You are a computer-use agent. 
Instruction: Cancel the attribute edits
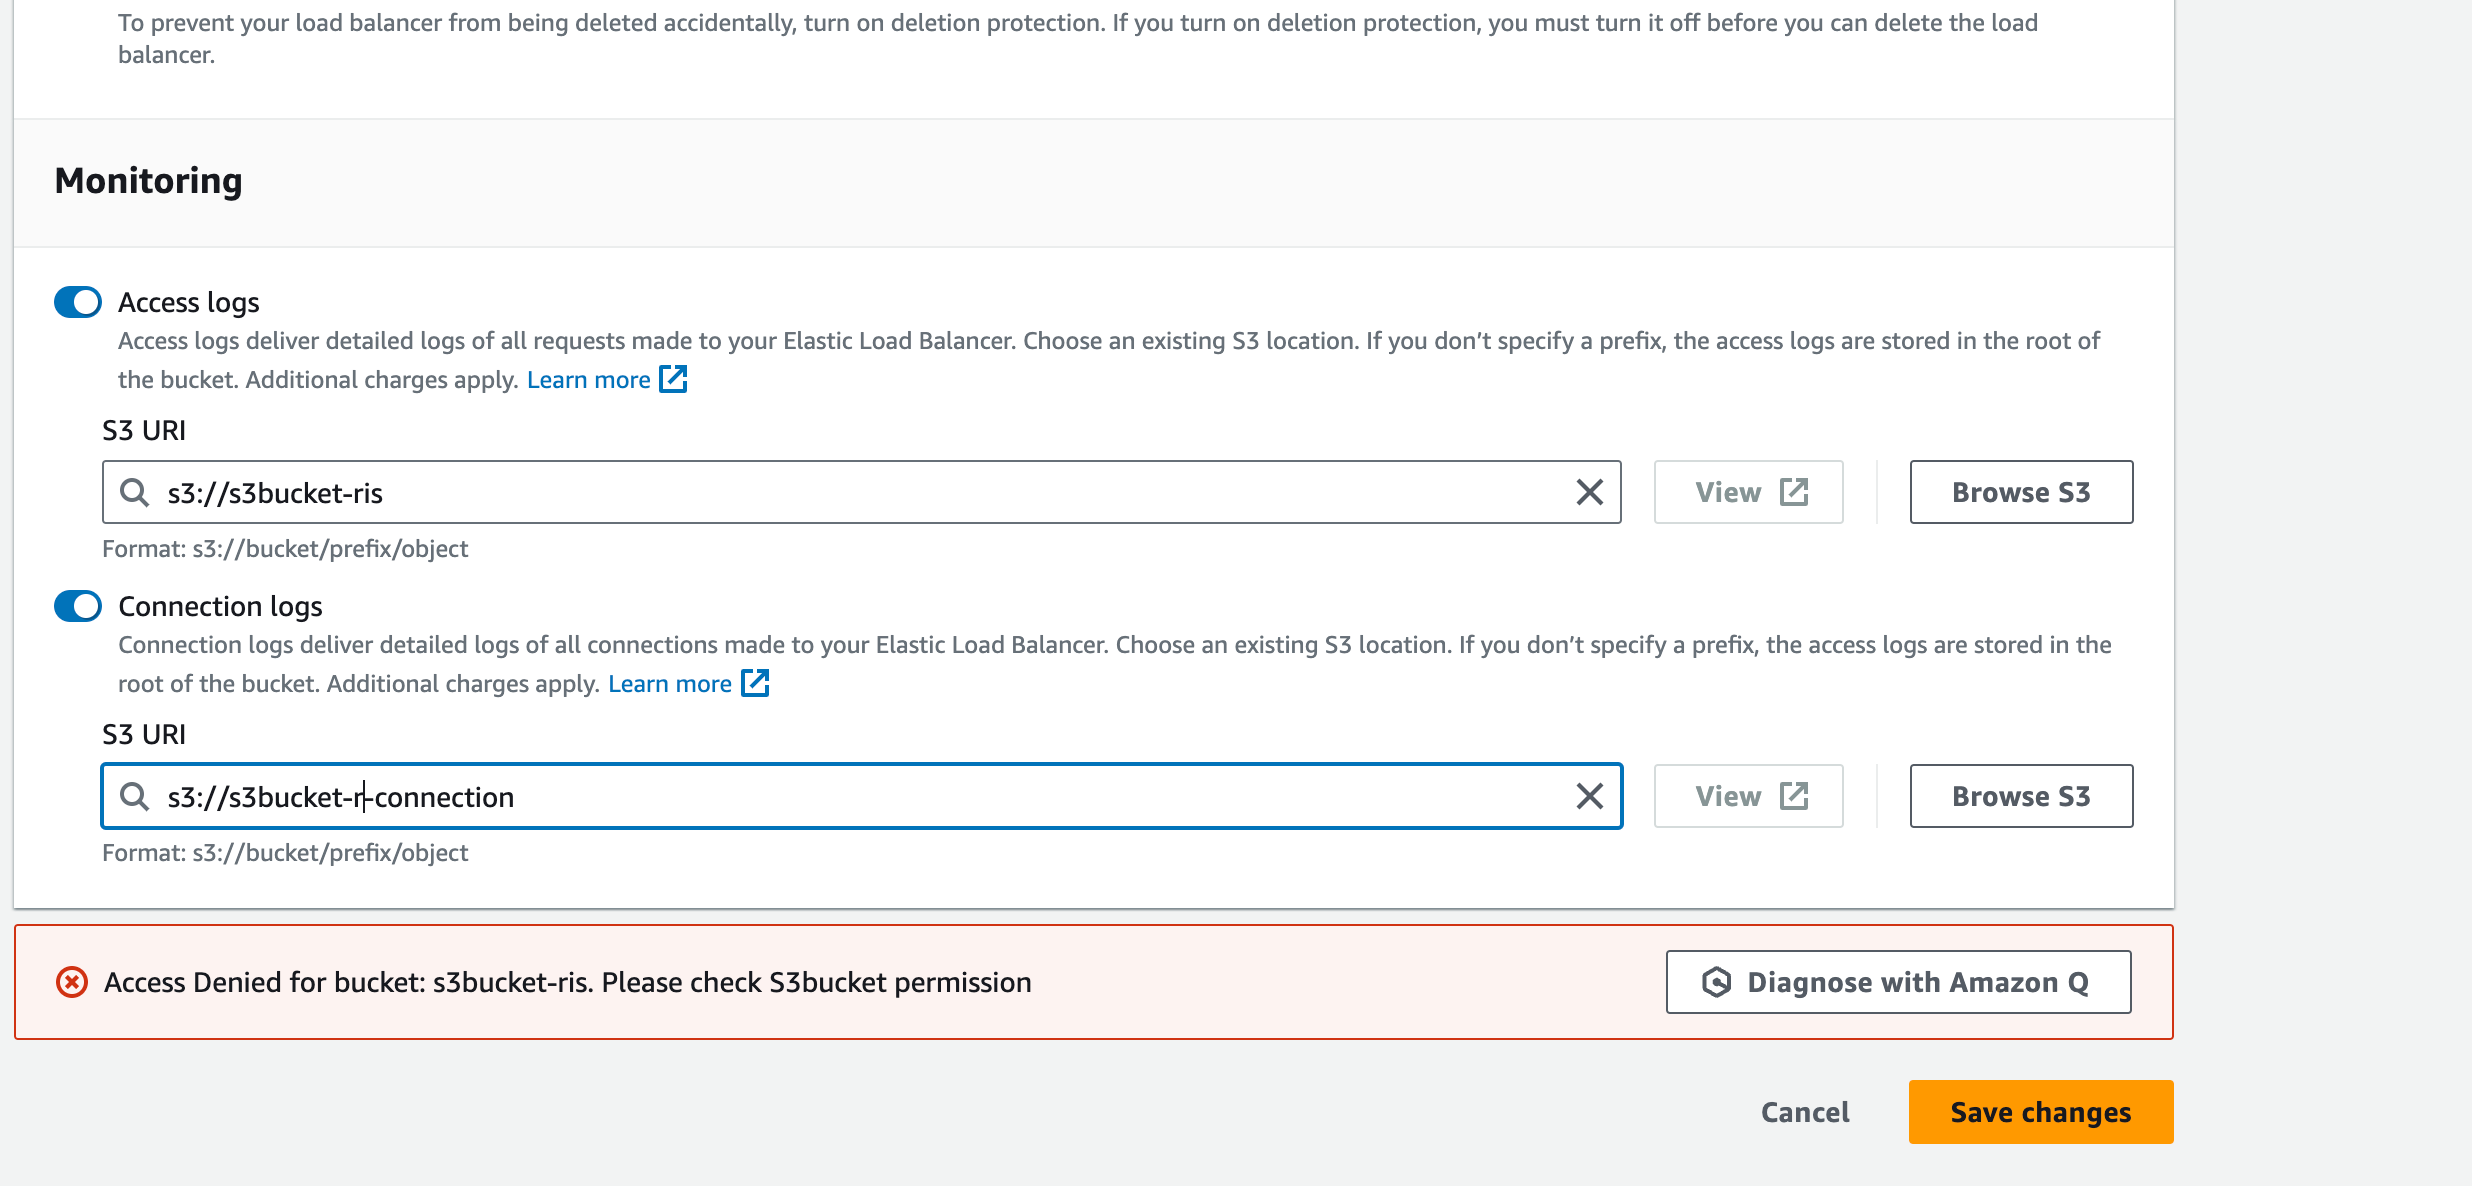1805,1112
